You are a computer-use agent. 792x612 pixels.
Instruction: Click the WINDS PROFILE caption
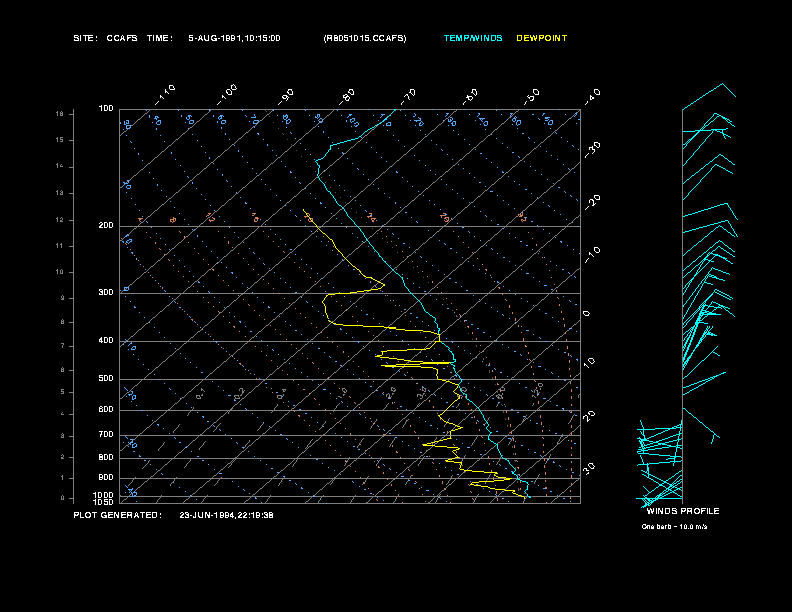pyautogui.click(x=683, y=511)
